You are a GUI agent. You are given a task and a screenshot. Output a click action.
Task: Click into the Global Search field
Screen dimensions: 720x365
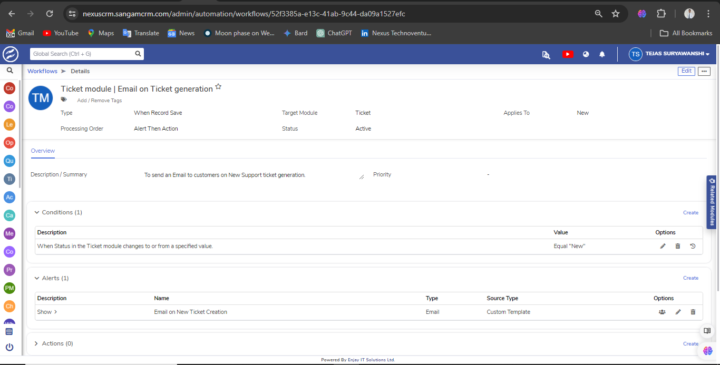click(x=82, y=54)
